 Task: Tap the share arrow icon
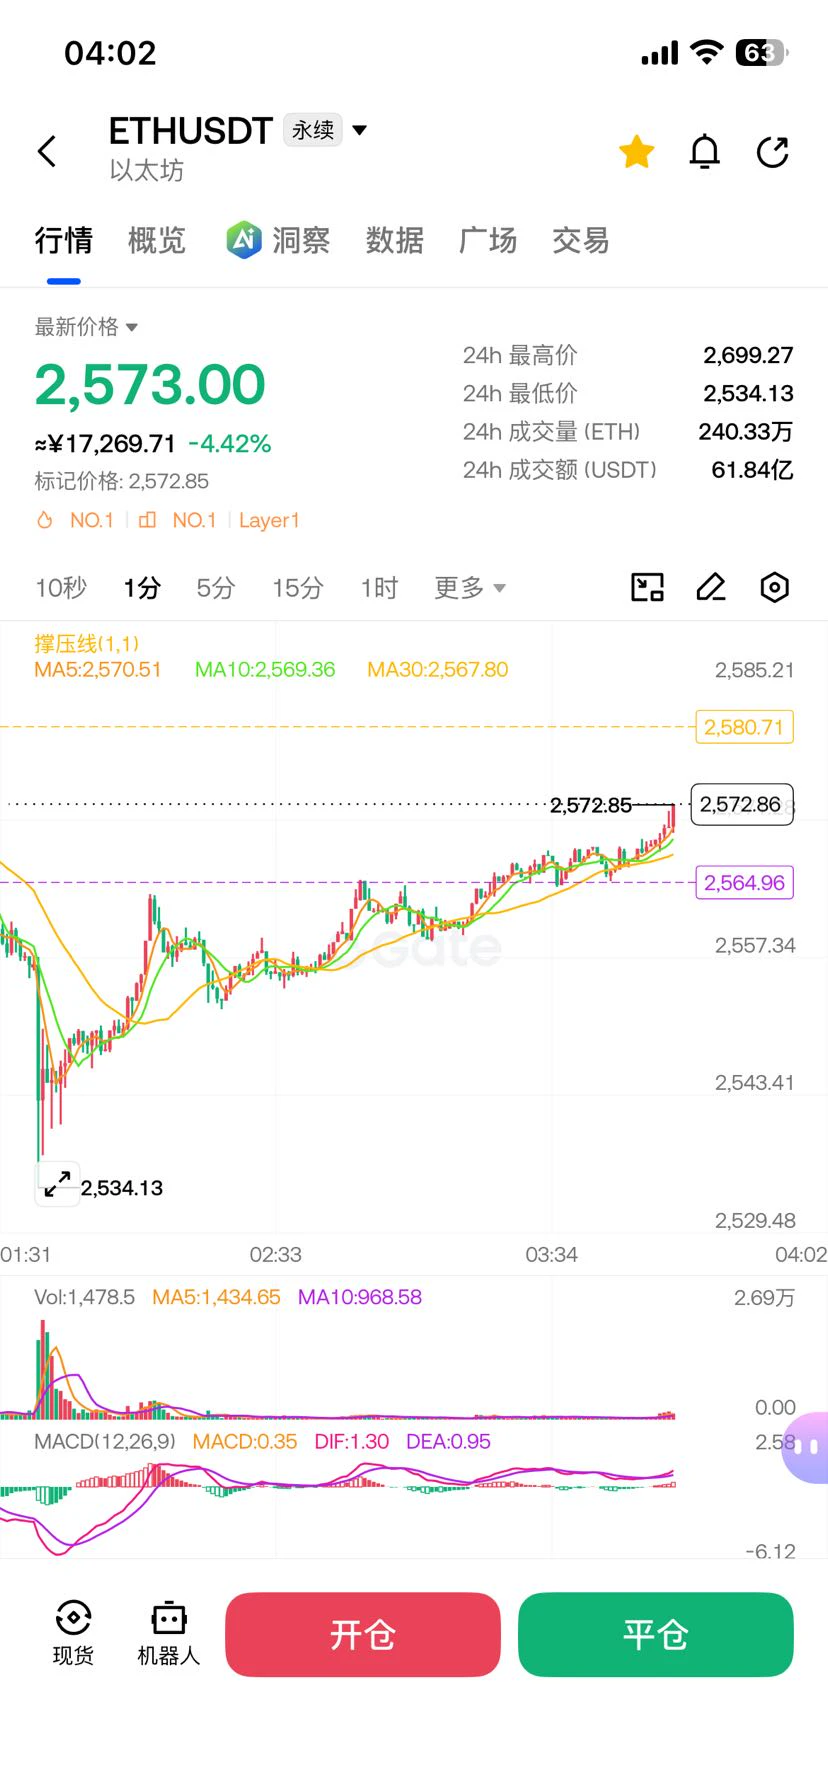773,152
